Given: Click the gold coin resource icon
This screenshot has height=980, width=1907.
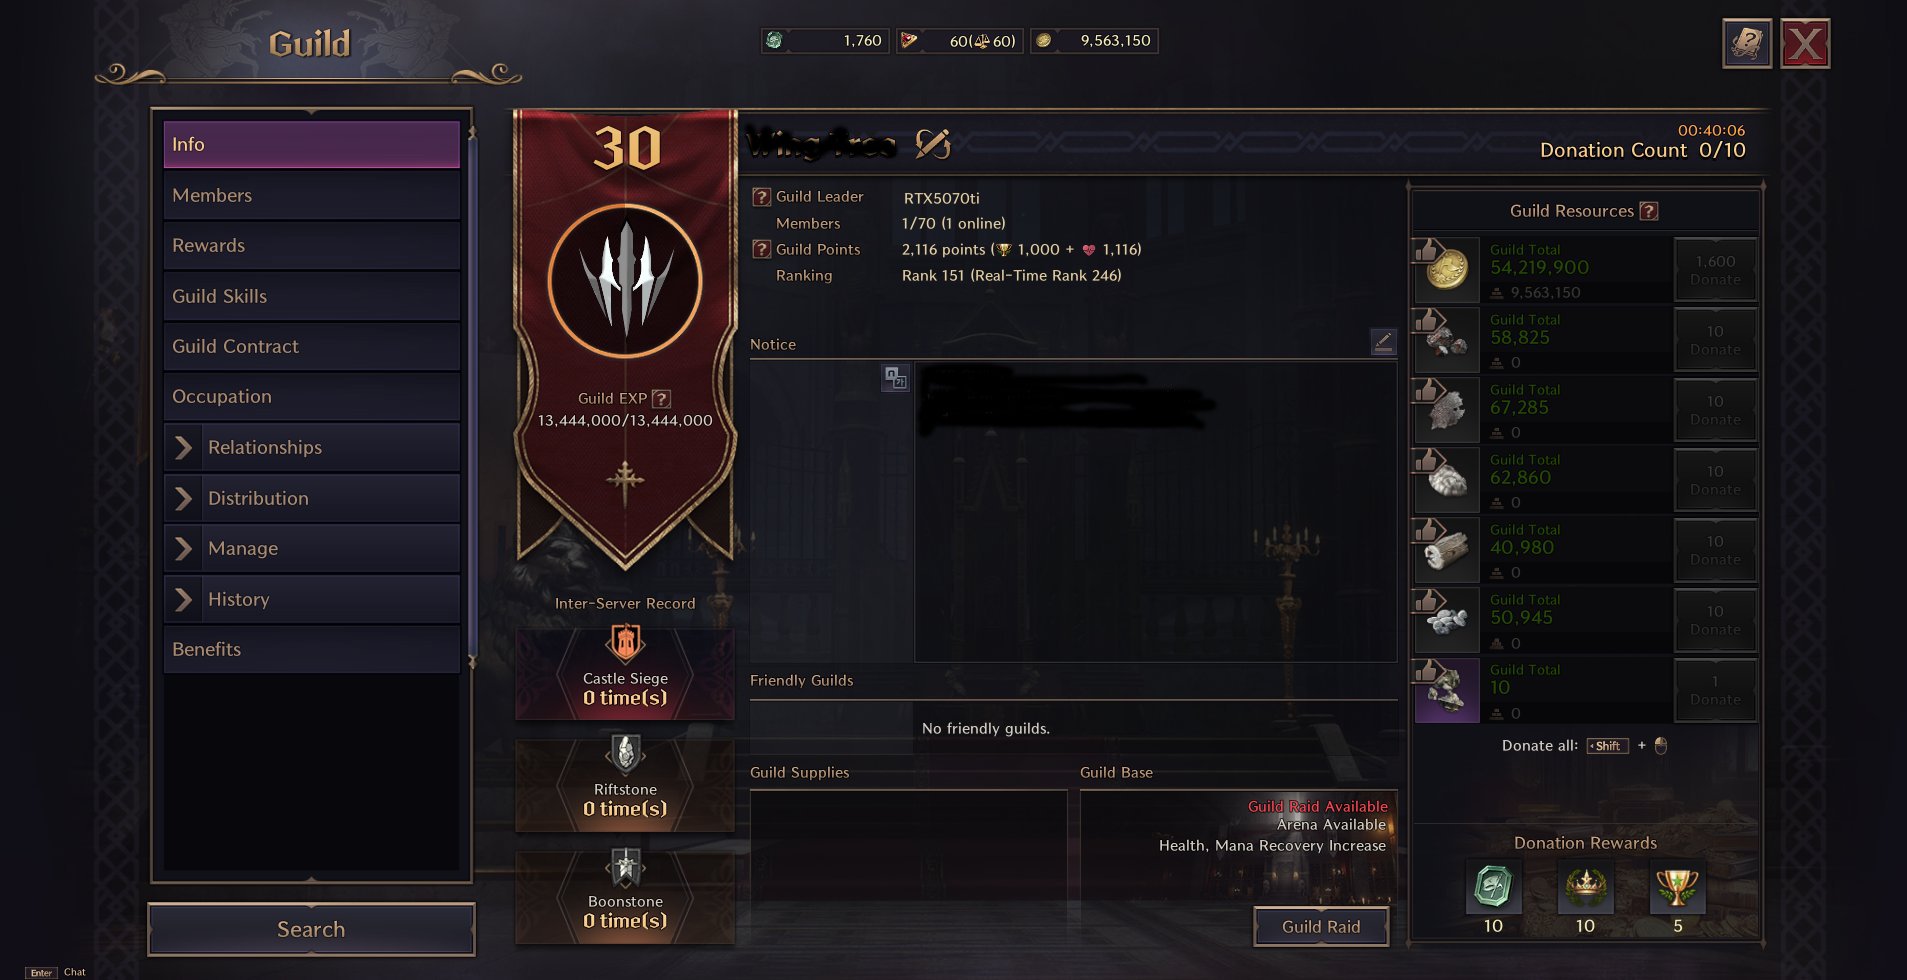Looking at the screenshot, I should 1446,270.
